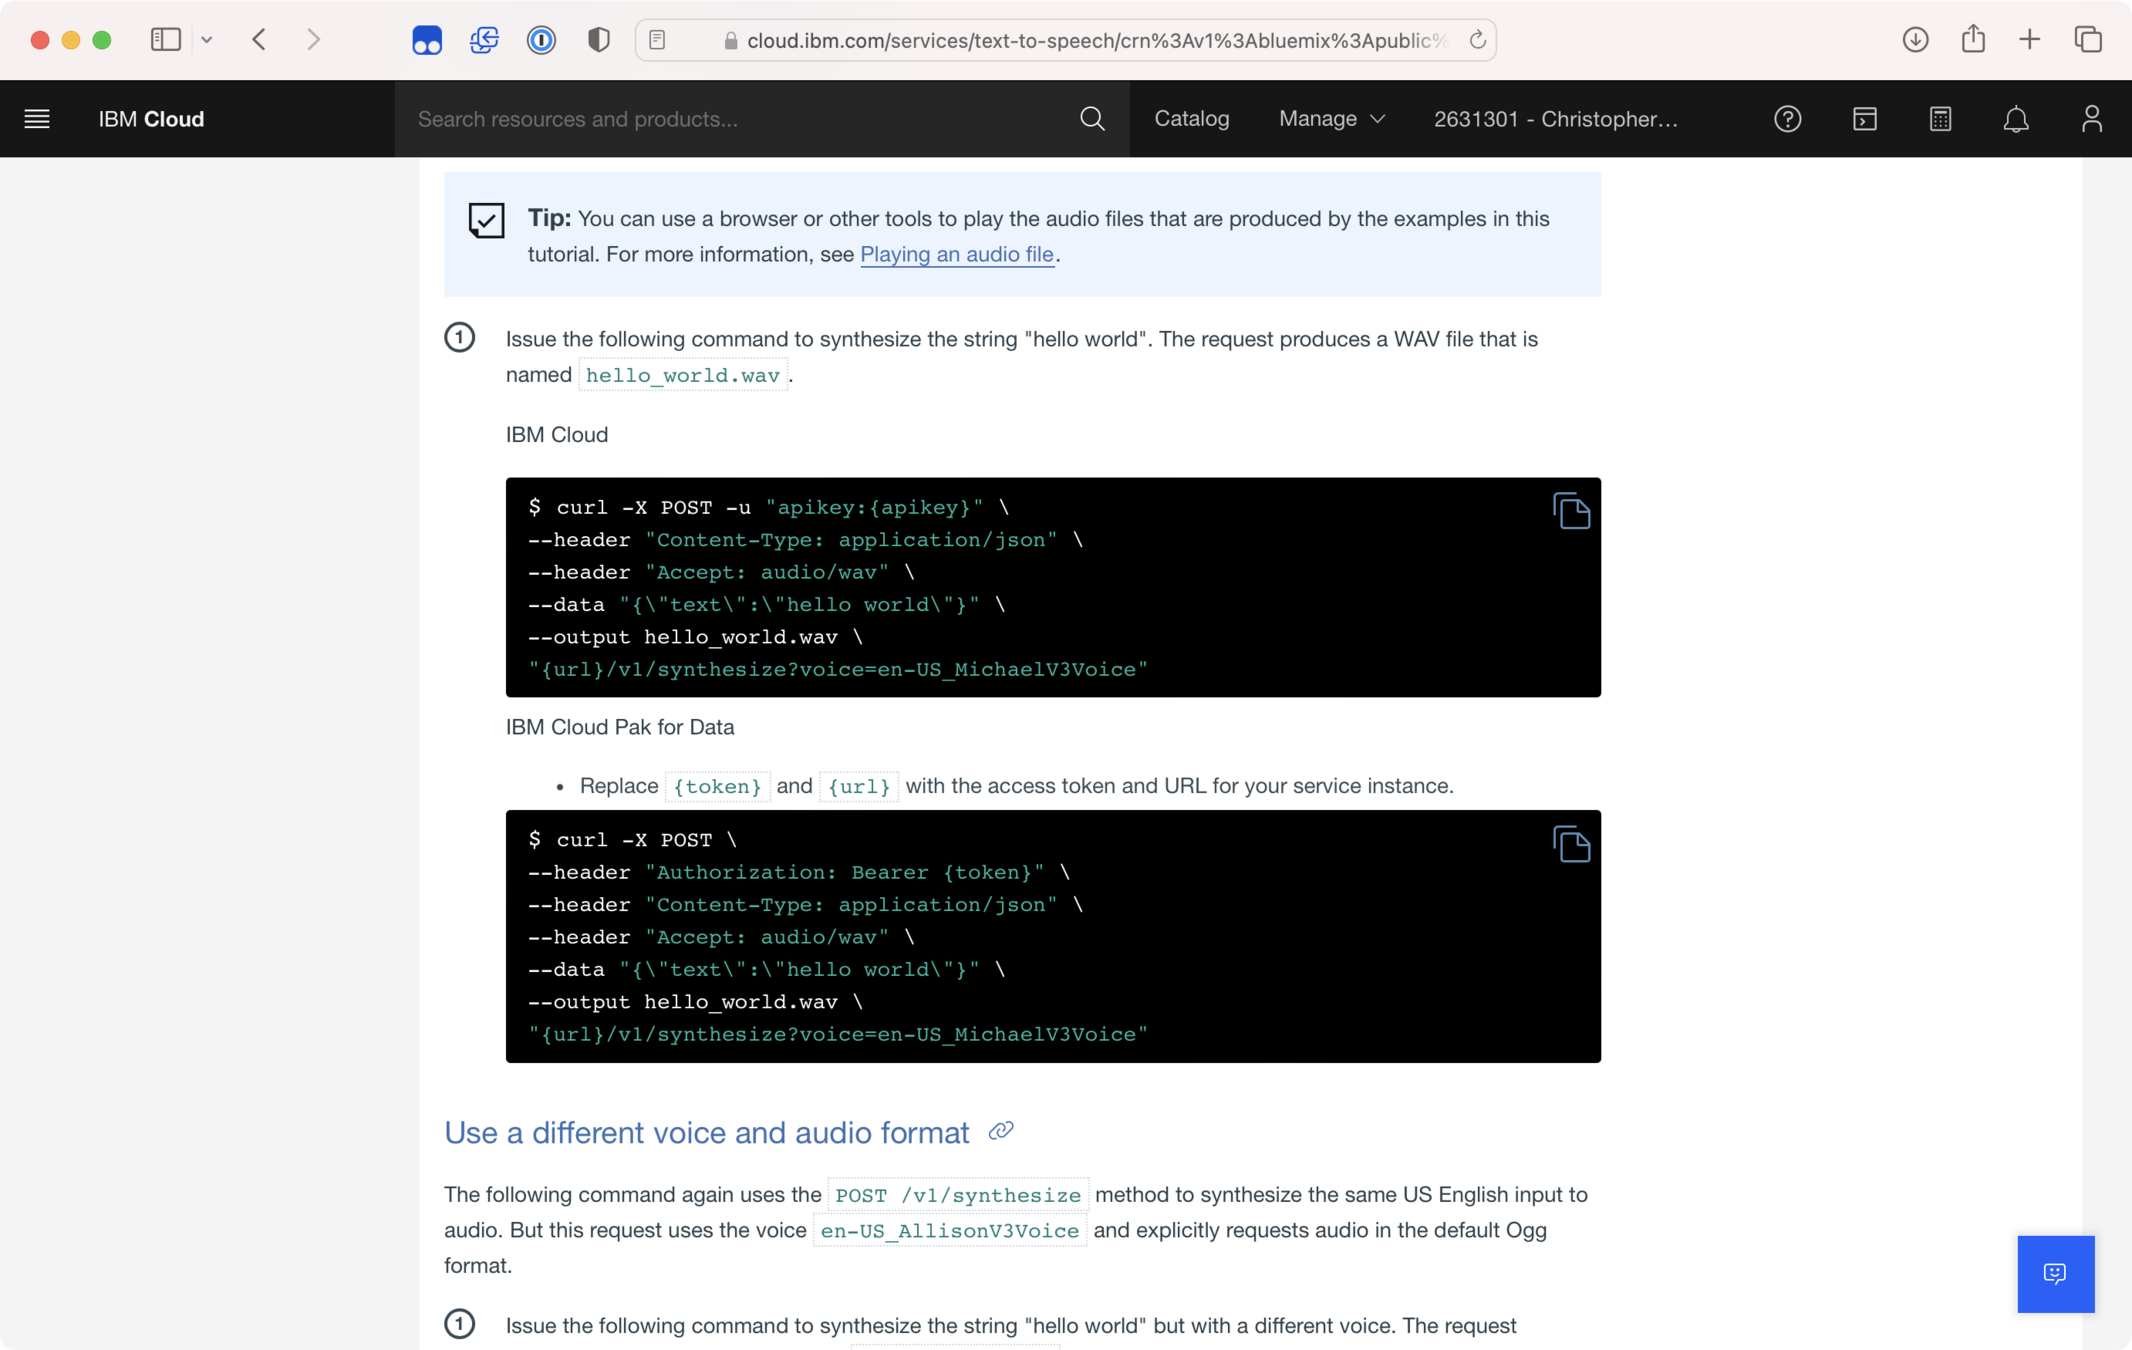This screenshot has height=1350, width=2132.
Task: Open the Help question mark icon
Action: (x=1787, y=119)
